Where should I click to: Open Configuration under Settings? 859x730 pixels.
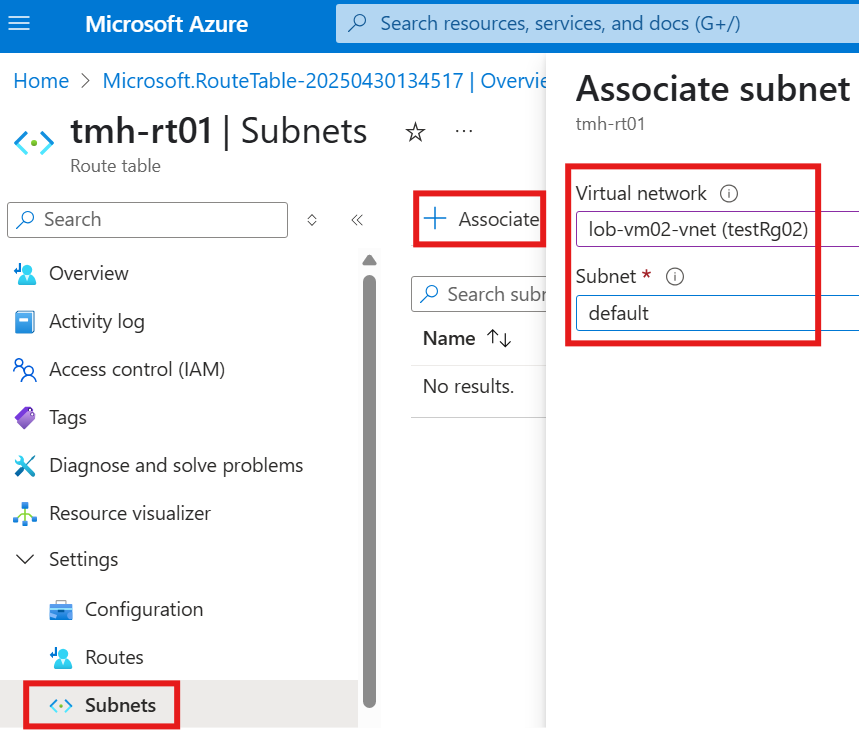click(144, 610)
